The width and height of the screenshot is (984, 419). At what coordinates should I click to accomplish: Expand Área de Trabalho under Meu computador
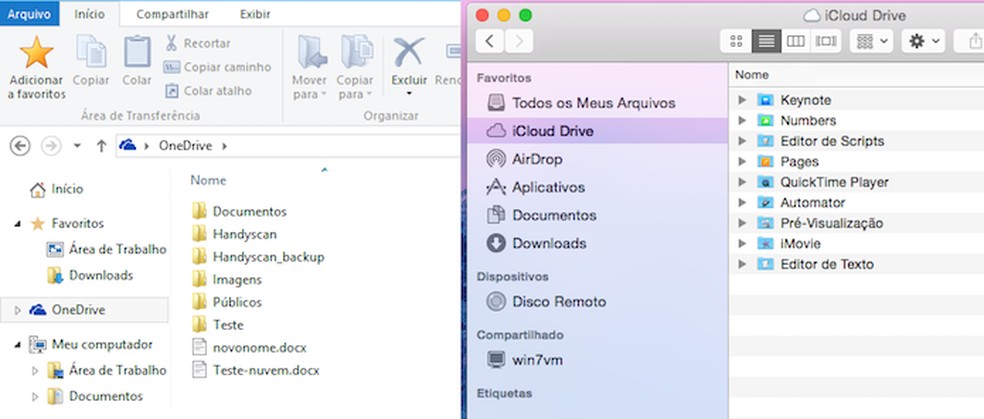[35, 371]
